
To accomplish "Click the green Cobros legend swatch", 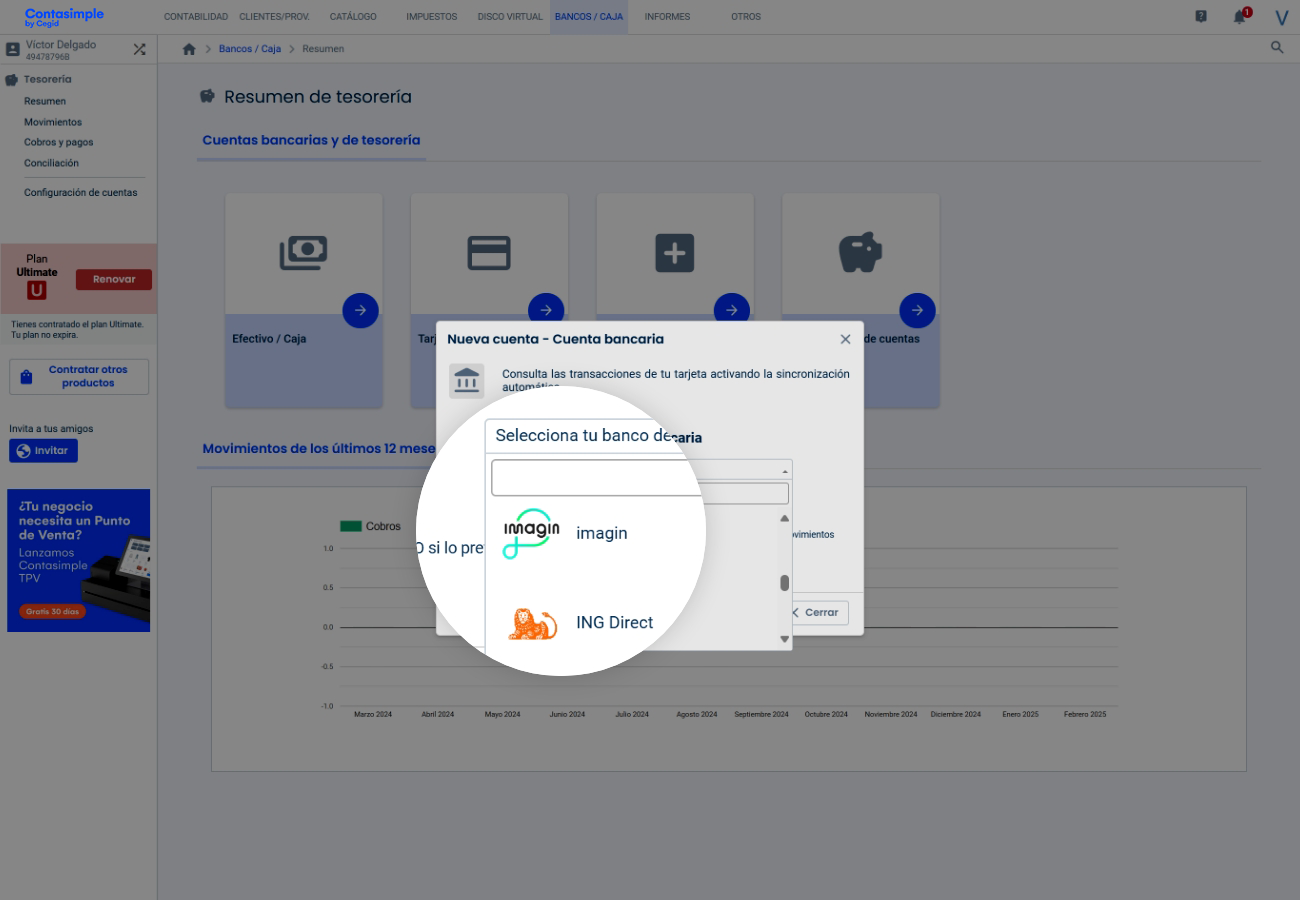I will (x=351, y=526).
